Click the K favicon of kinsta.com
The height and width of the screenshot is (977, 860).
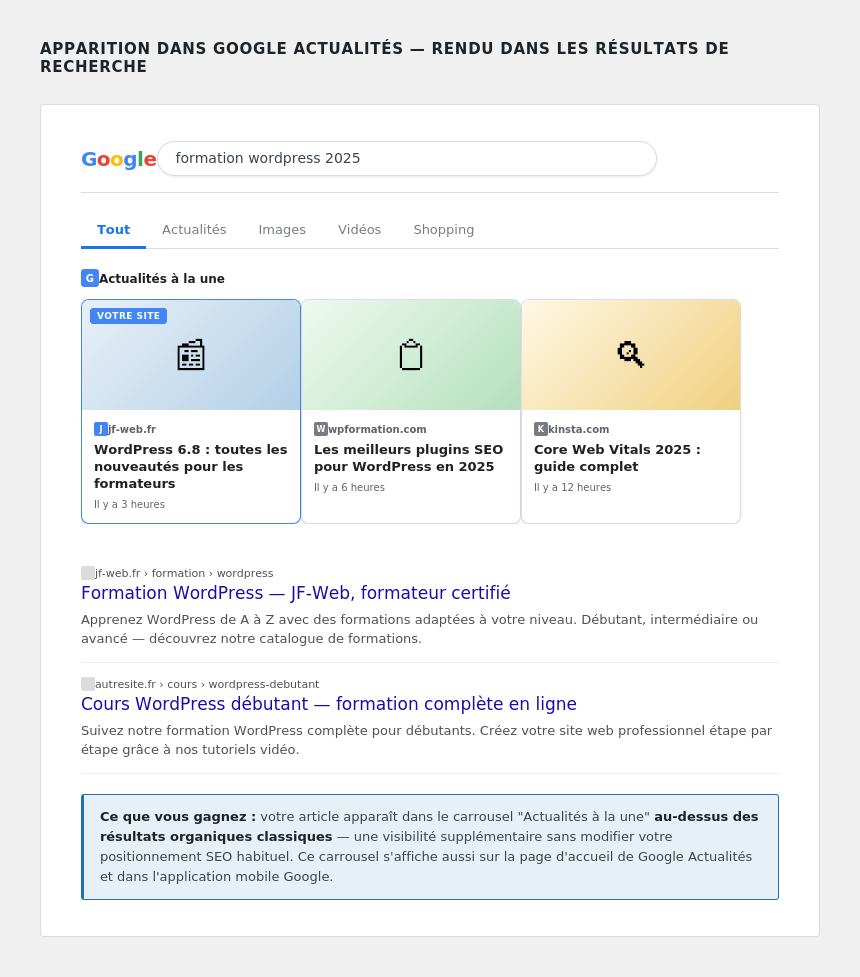[x=541, y=429]
